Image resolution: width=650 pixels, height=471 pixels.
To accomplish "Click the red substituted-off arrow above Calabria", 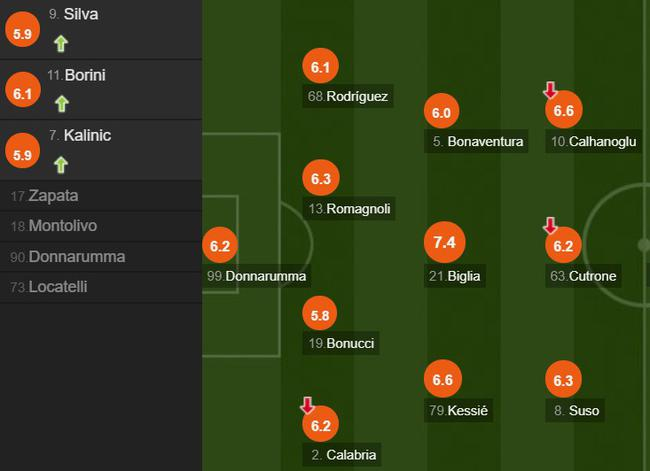I will pos(307,405).
